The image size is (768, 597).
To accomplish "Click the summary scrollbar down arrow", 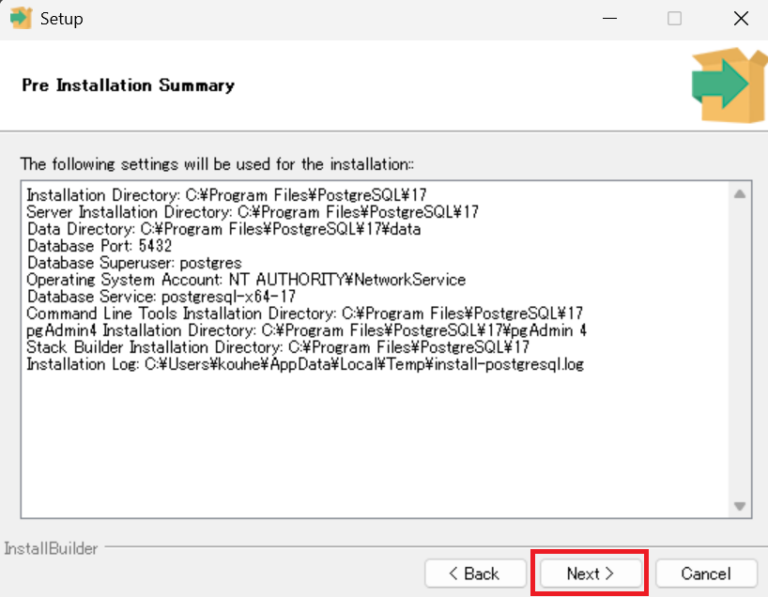I will [x=739, y=506].
